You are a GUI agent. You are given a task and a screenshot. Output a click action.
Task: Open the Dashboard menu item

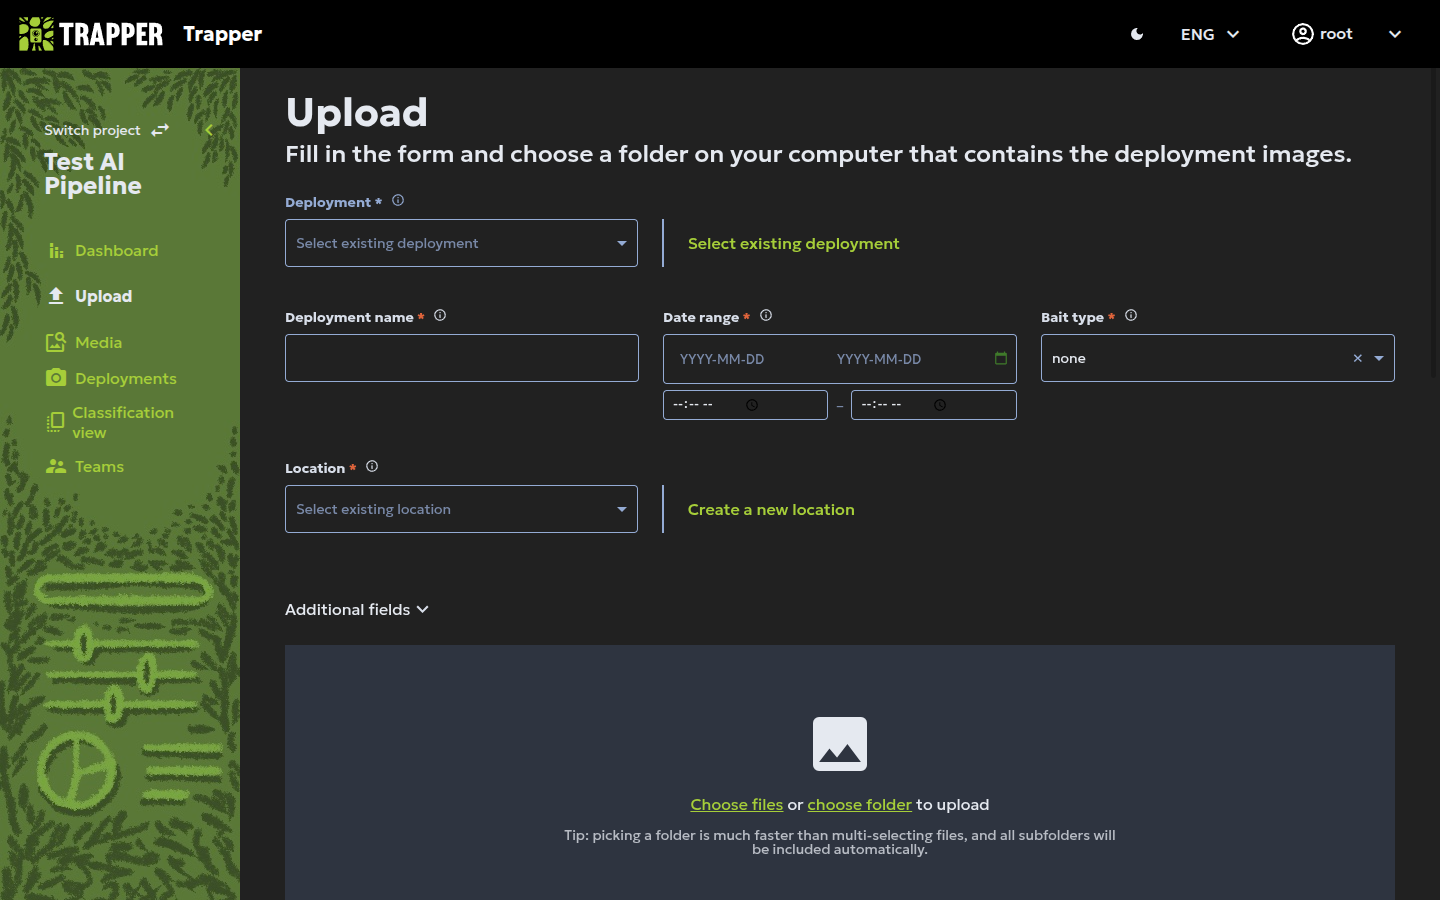tap(116, 251)
